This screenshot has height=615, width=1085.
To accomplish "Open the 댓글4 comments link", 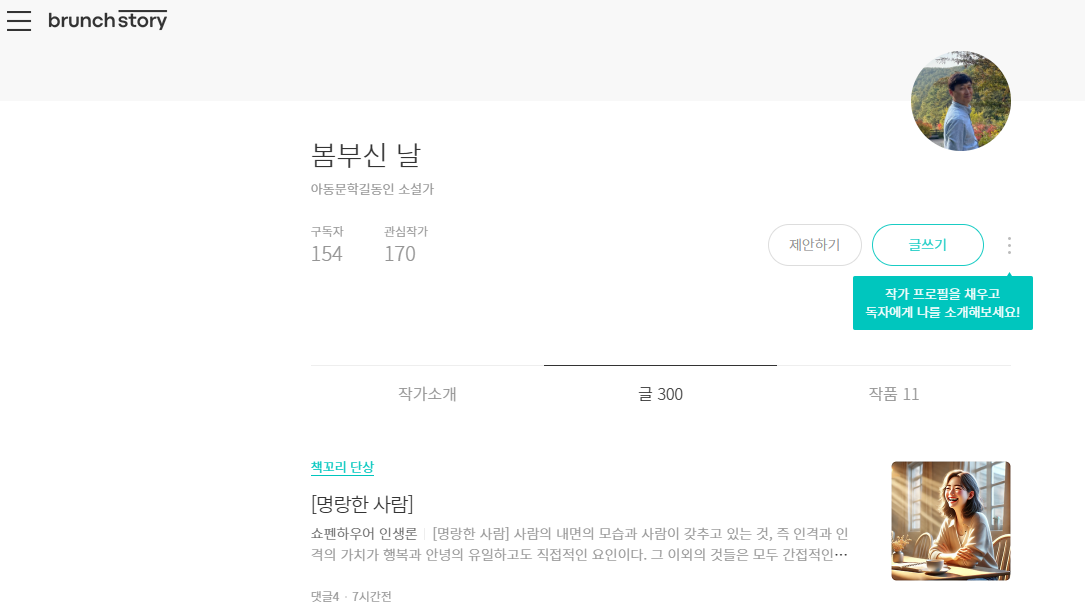I will [x=327, y=596].
